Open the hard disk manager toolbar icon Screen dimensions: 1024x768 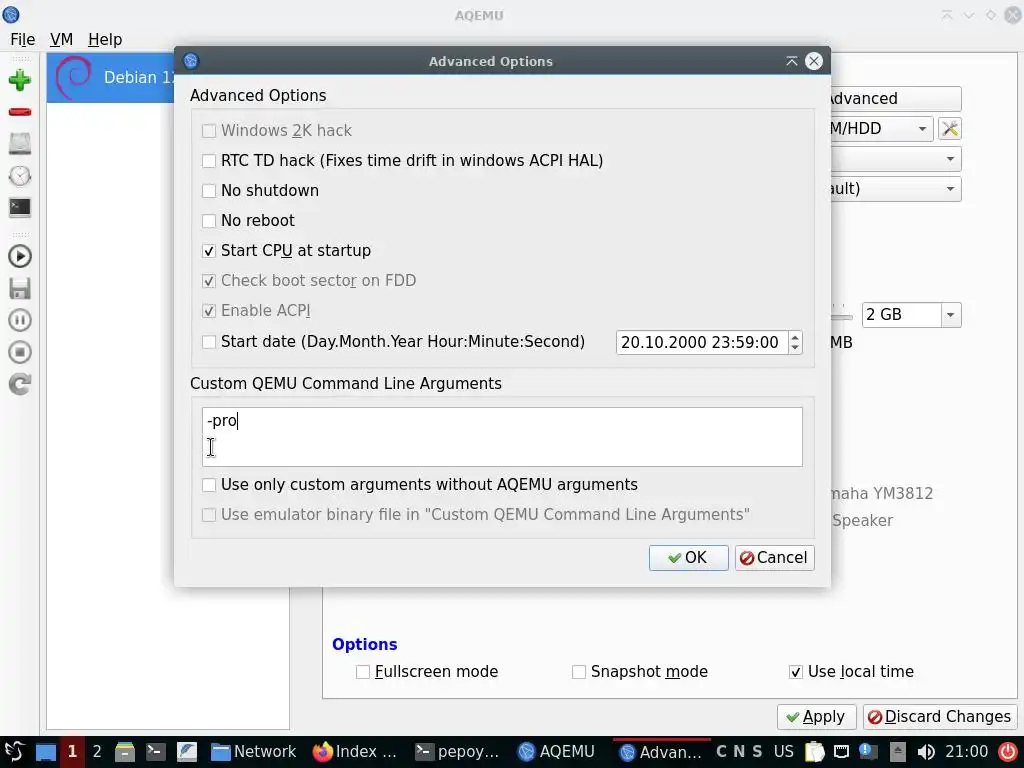[20, 144]
